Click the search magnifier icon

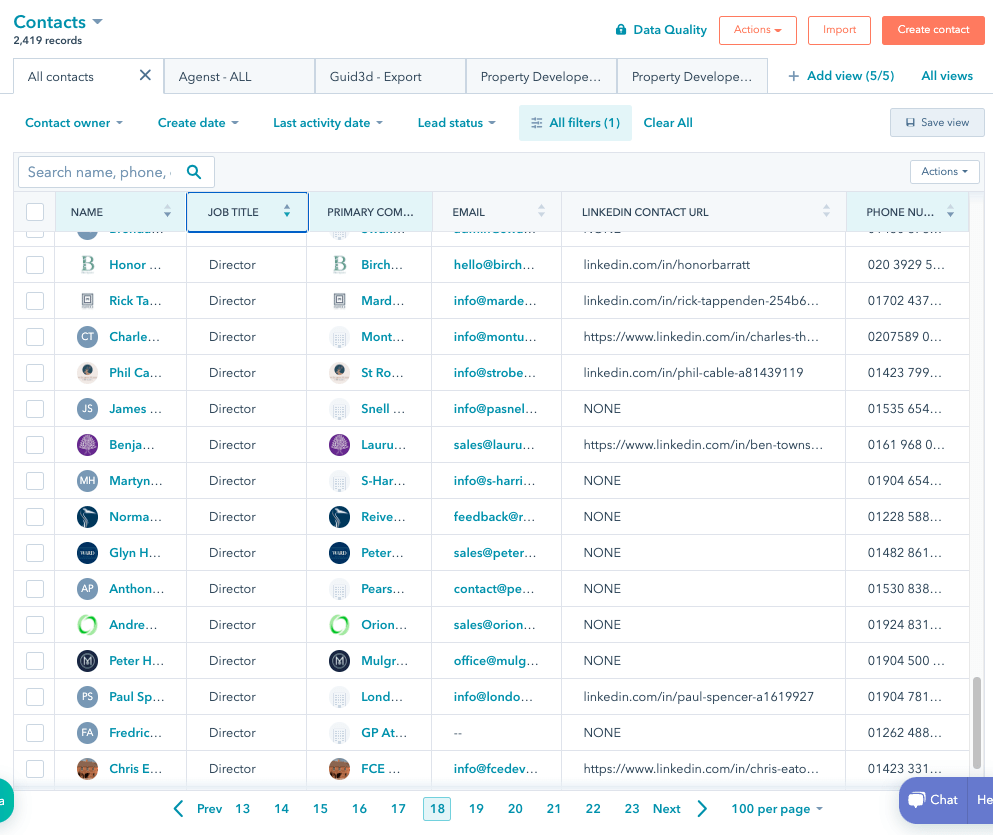[194, 172]
